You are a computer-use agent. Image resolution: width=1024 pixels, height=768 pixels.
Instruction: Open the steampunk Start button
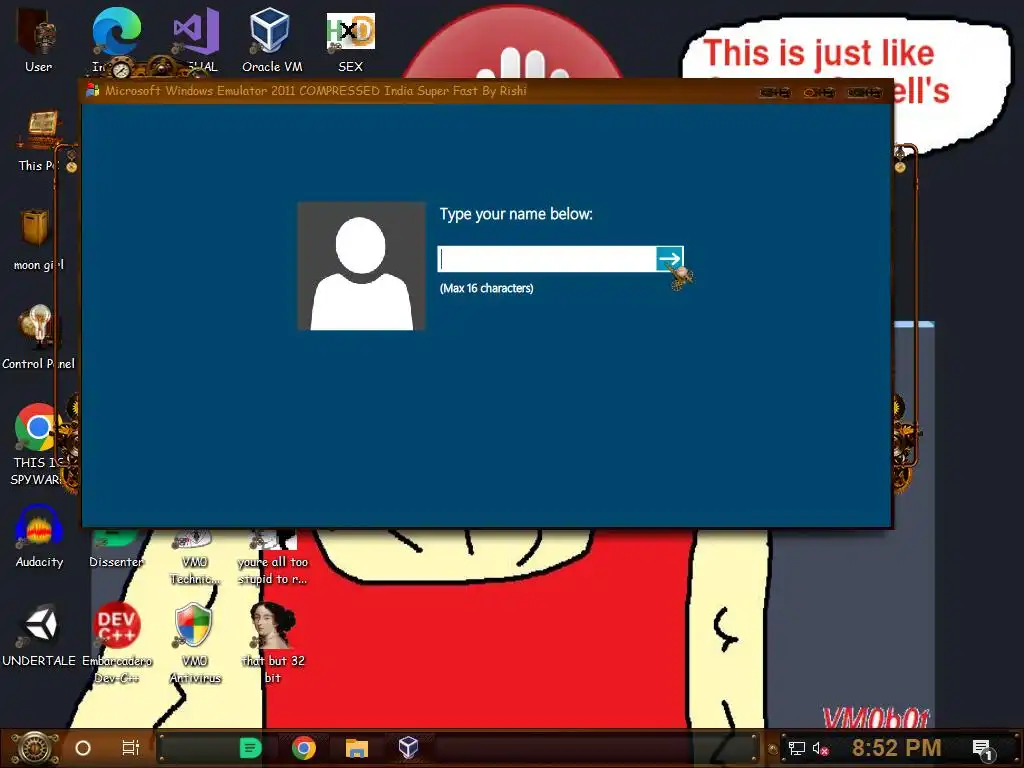pyautogui.click(x=35, y=748)
